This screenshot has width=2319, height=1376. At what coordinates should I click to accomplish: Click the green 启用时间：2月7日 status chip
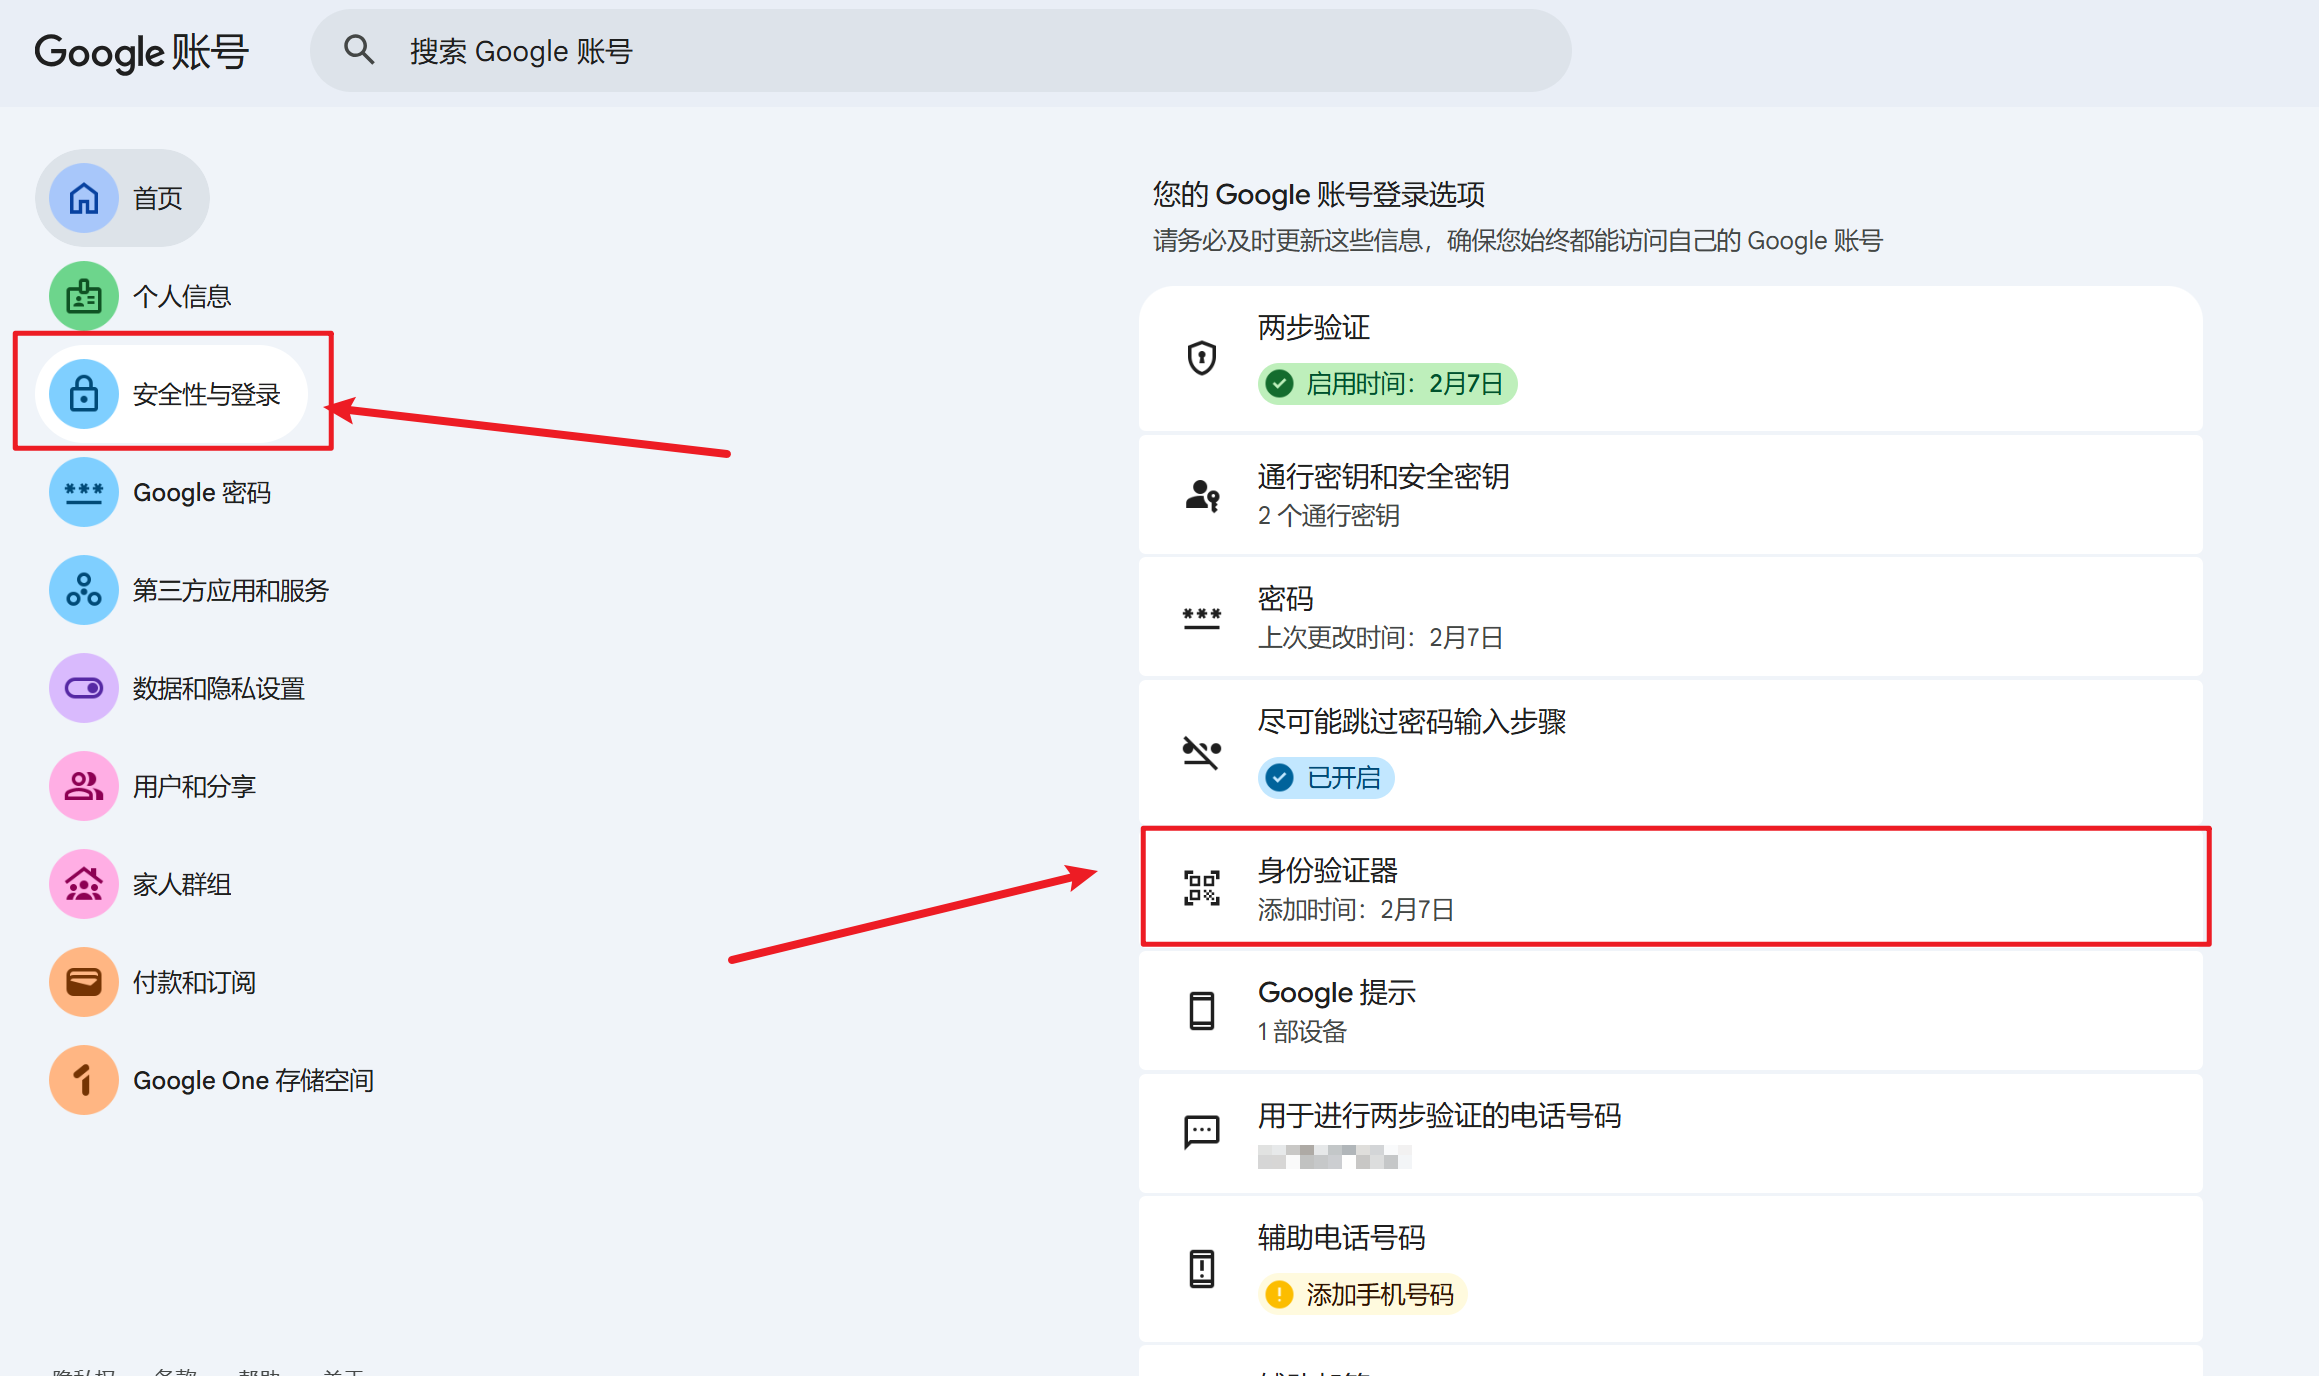tap(1387, 384)
